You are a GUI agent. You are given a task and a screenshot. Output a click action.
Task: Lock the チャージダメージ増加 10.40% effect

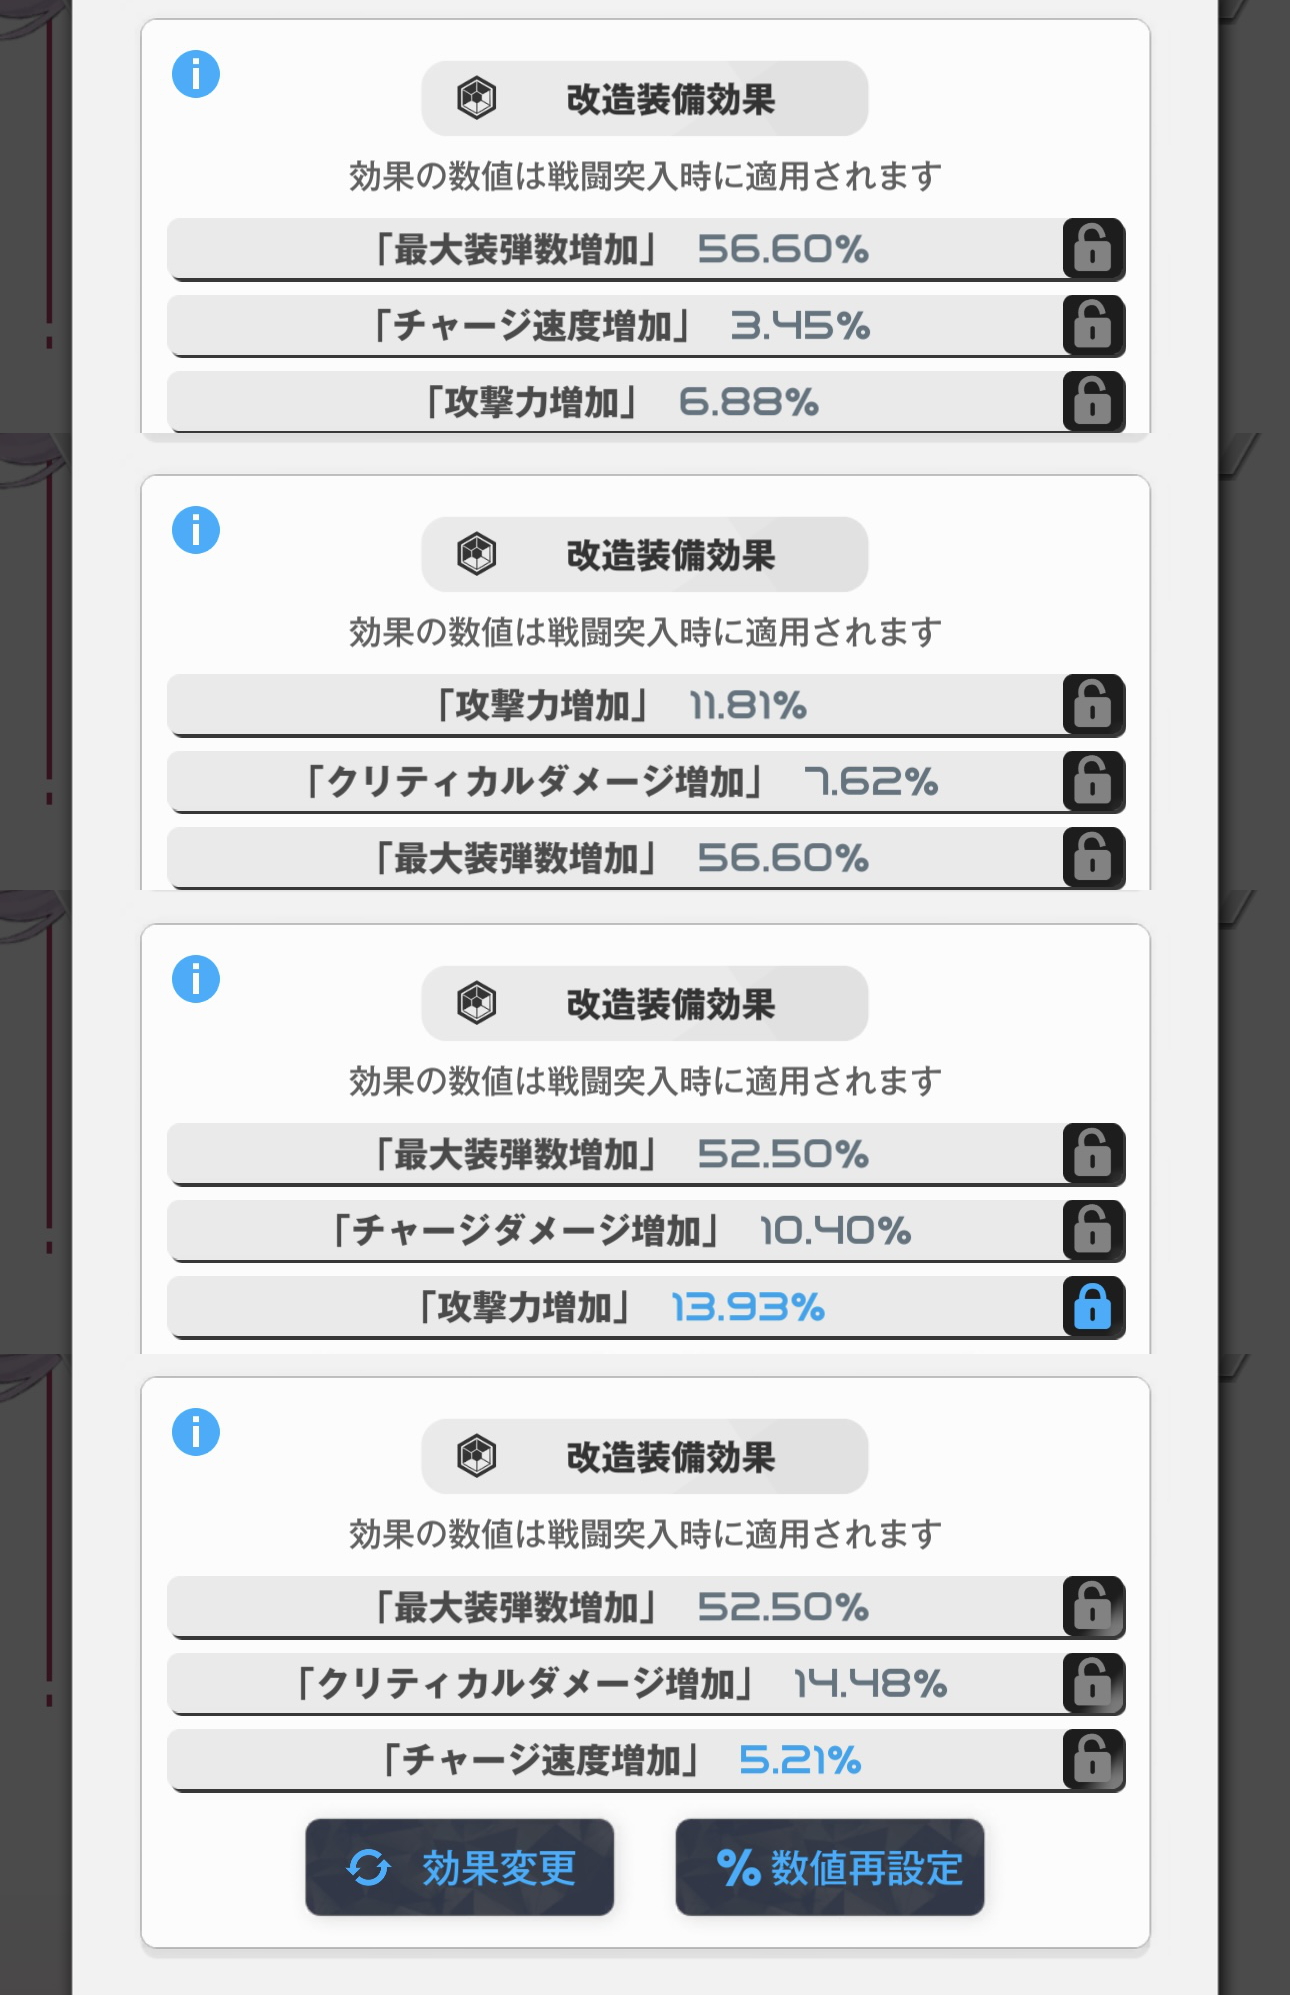click(x=1092, y=1231)
